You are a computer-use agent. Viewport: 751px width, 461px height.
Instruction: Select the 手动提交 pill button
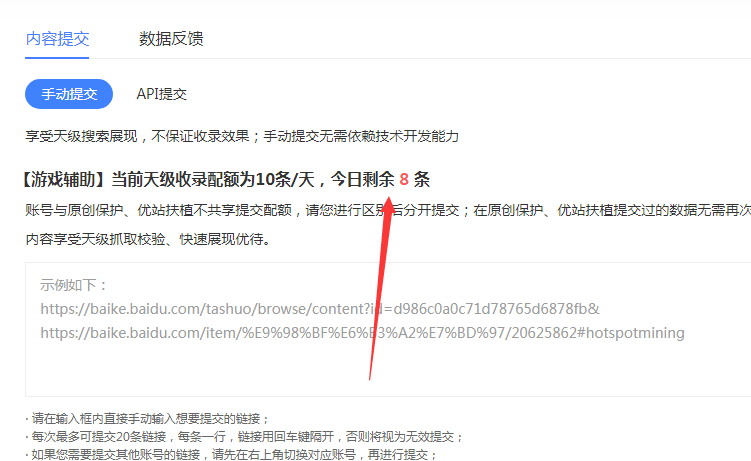(69, 94)
